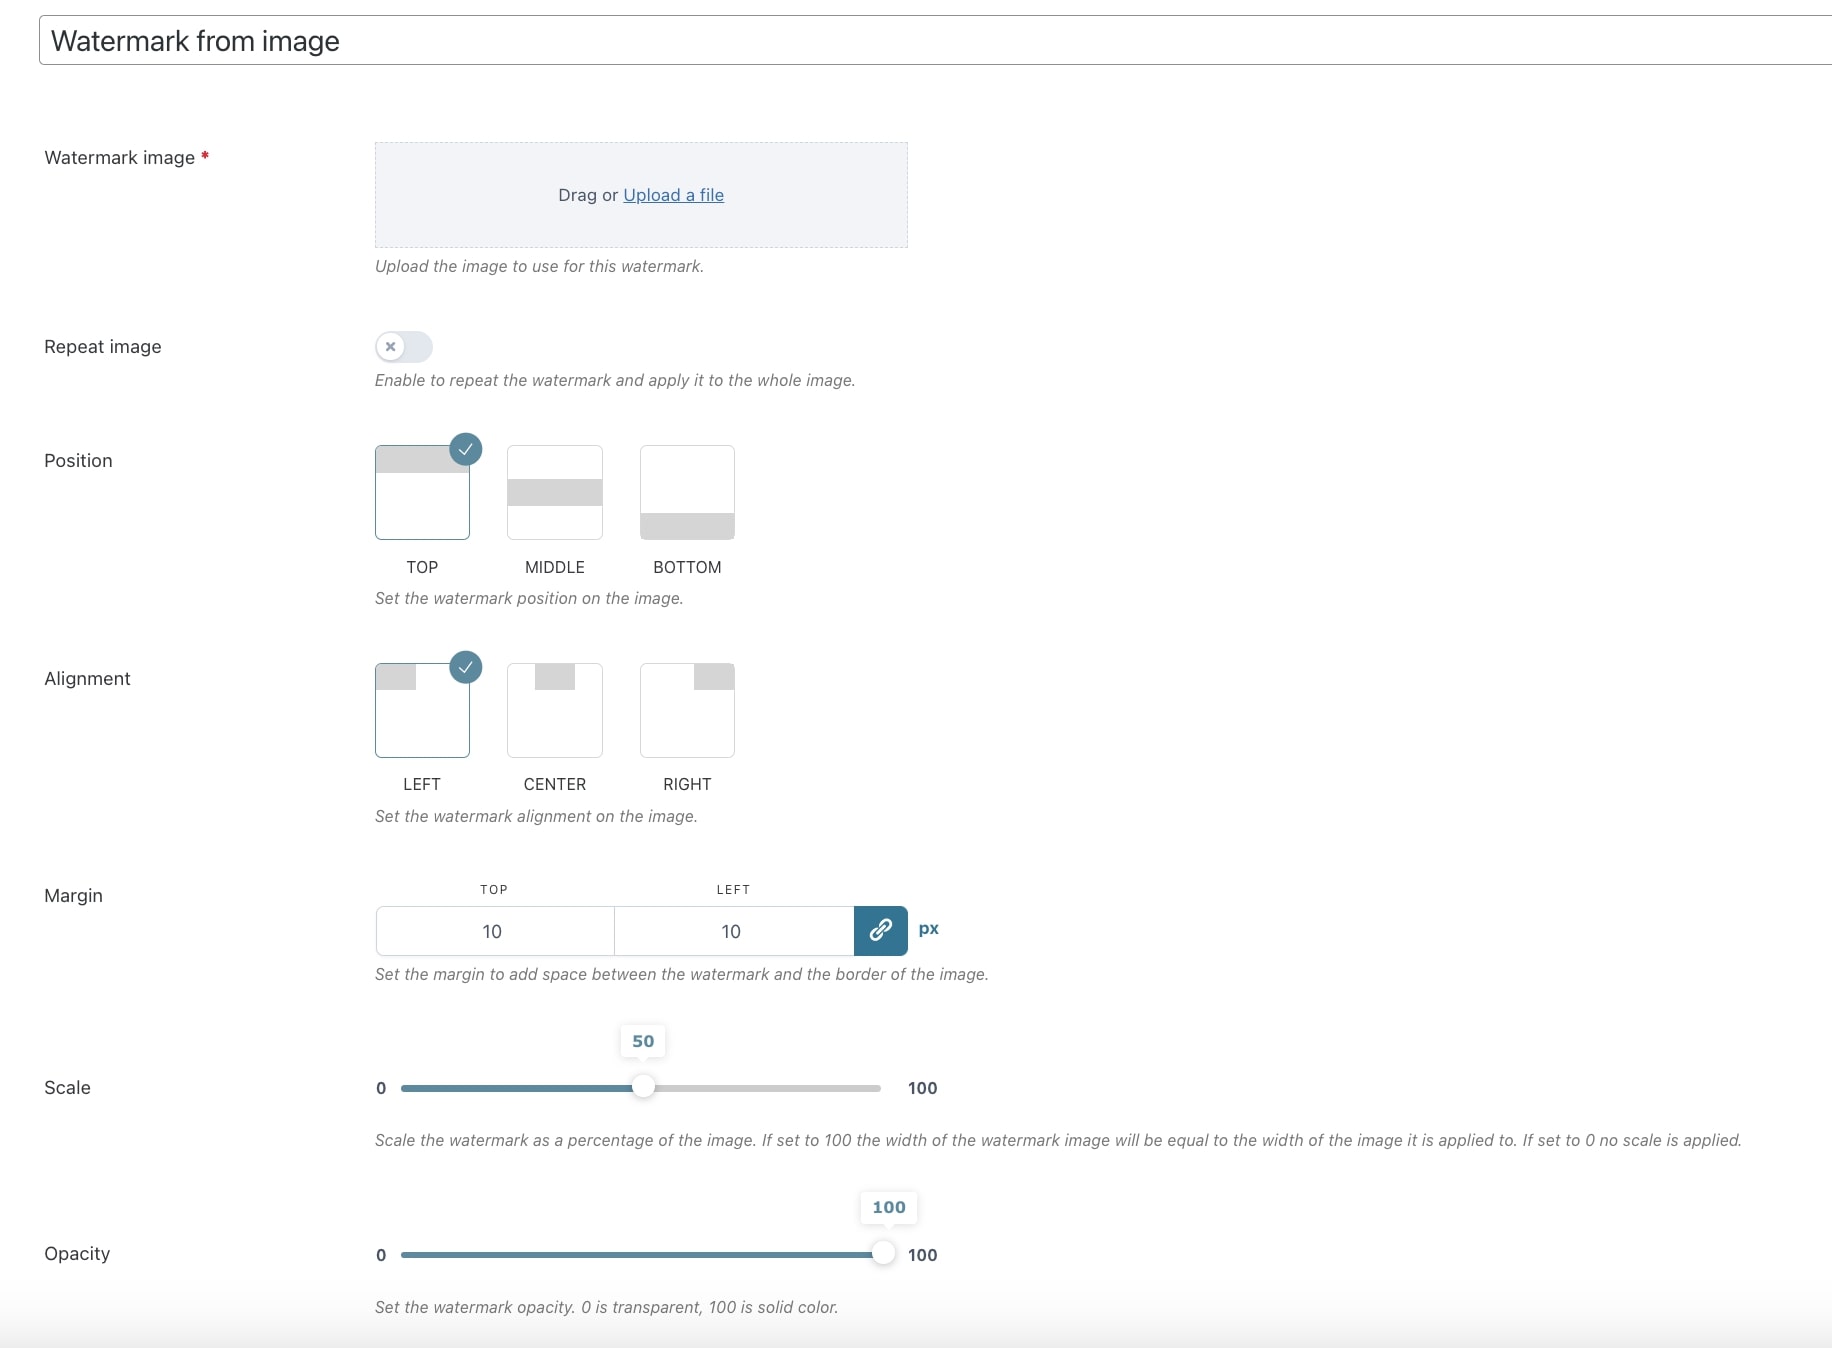Click the BOTTOM label text
This screenshot has width=1832, height=1348.
pyautogui.click(x=687, y=567)
